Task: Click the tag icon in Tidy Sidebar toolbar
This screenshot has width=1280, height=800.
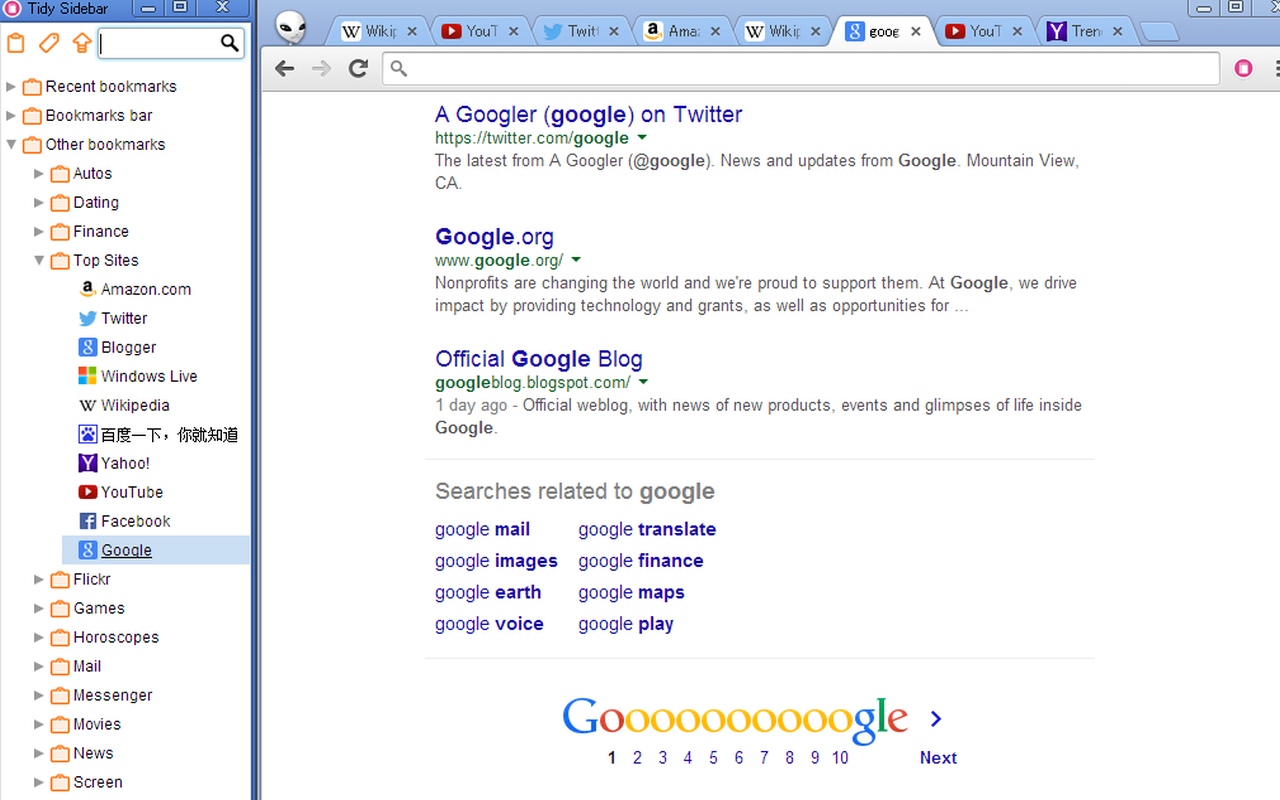Action: point(48,43)
